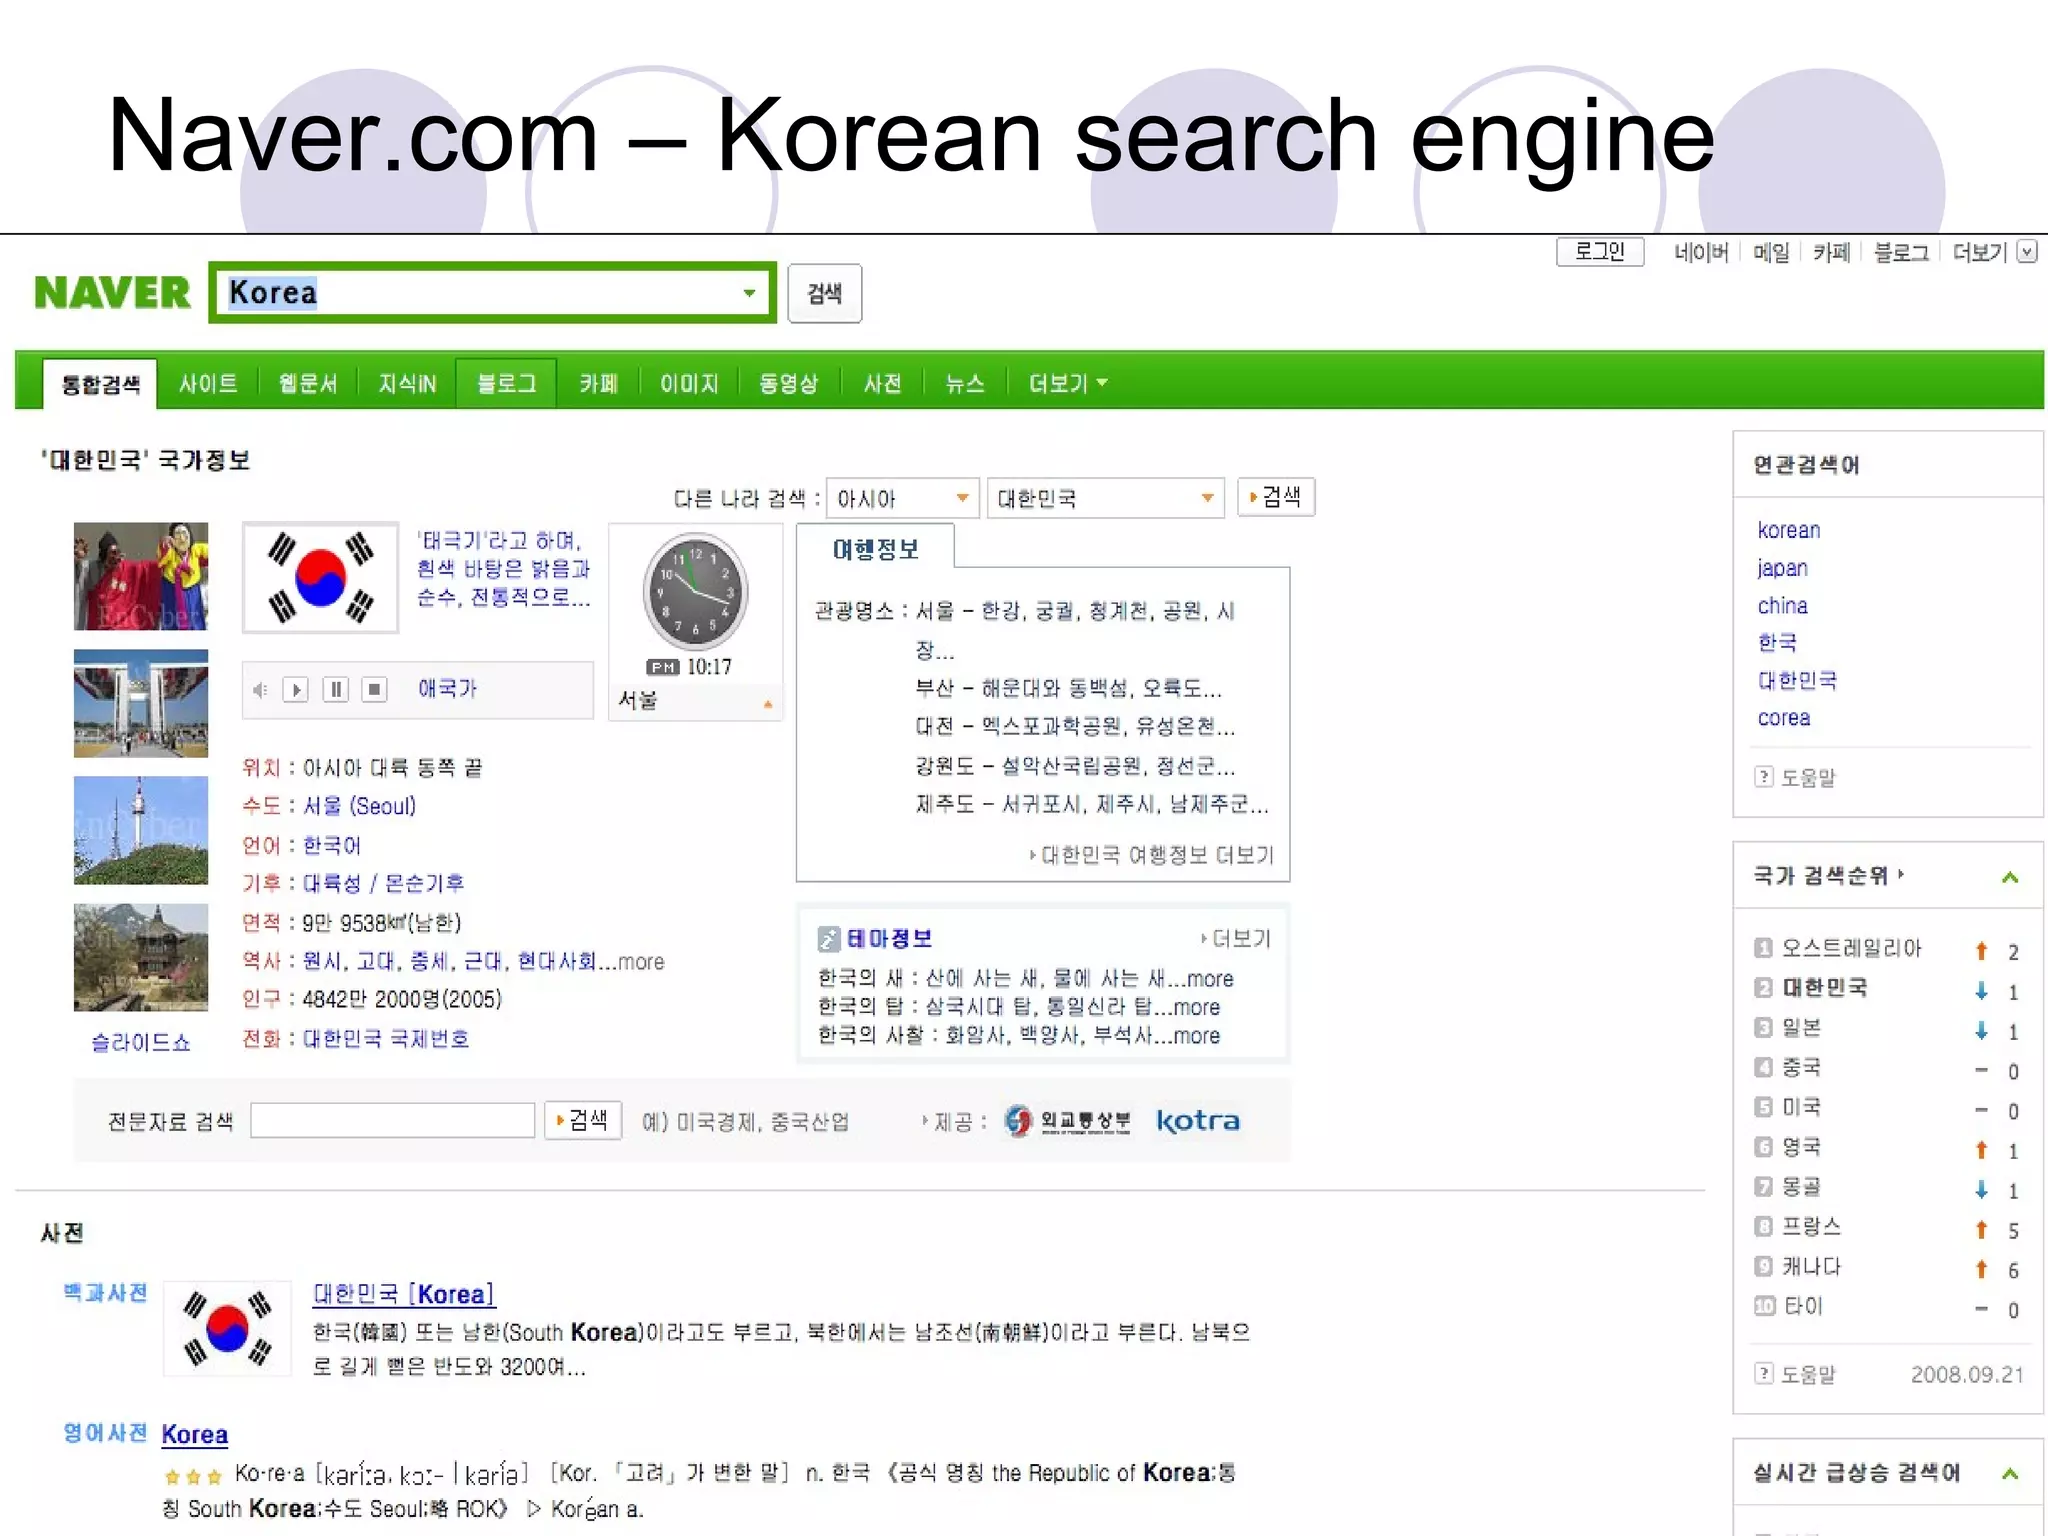Expand the 더보기 menu in green bar
The width and height of the screenshot is (2048, 1536).
1068,383
